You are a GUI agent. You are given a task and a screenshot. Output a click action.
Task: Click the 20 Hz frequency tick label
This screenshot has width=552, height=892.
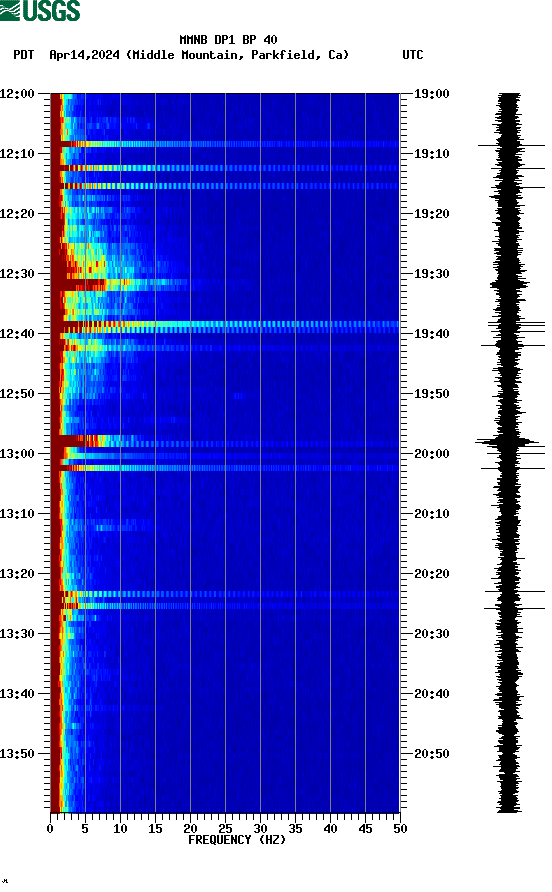(x=190, y=828)
